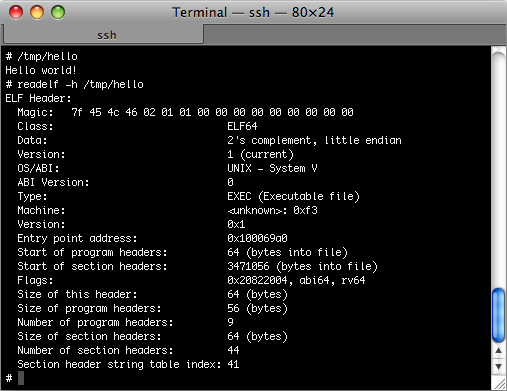Minimize the Terminal using the yellow button
507x391 pixels.
37,12
